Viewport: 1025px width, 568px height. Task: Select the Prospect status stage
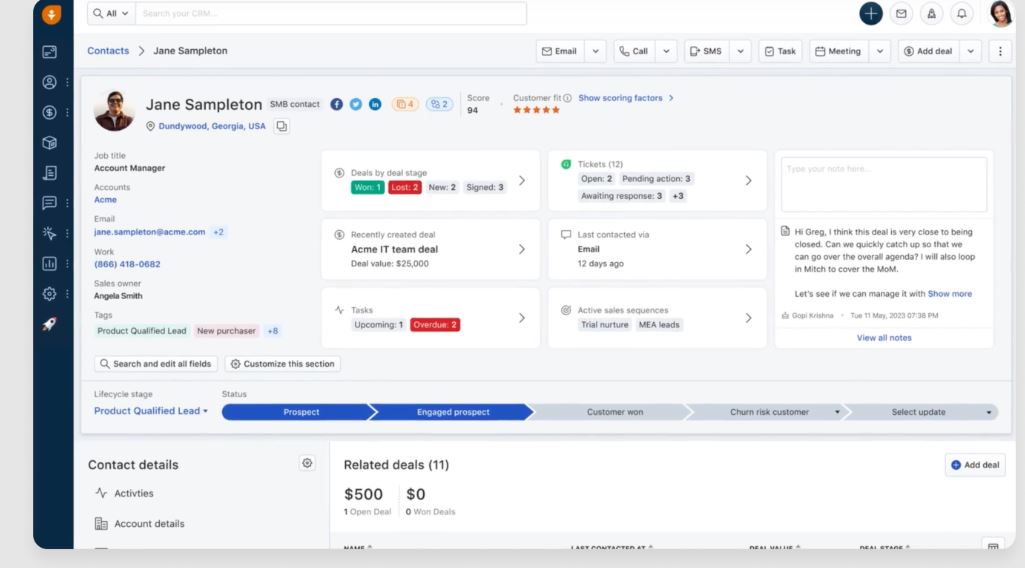point(297,412)
